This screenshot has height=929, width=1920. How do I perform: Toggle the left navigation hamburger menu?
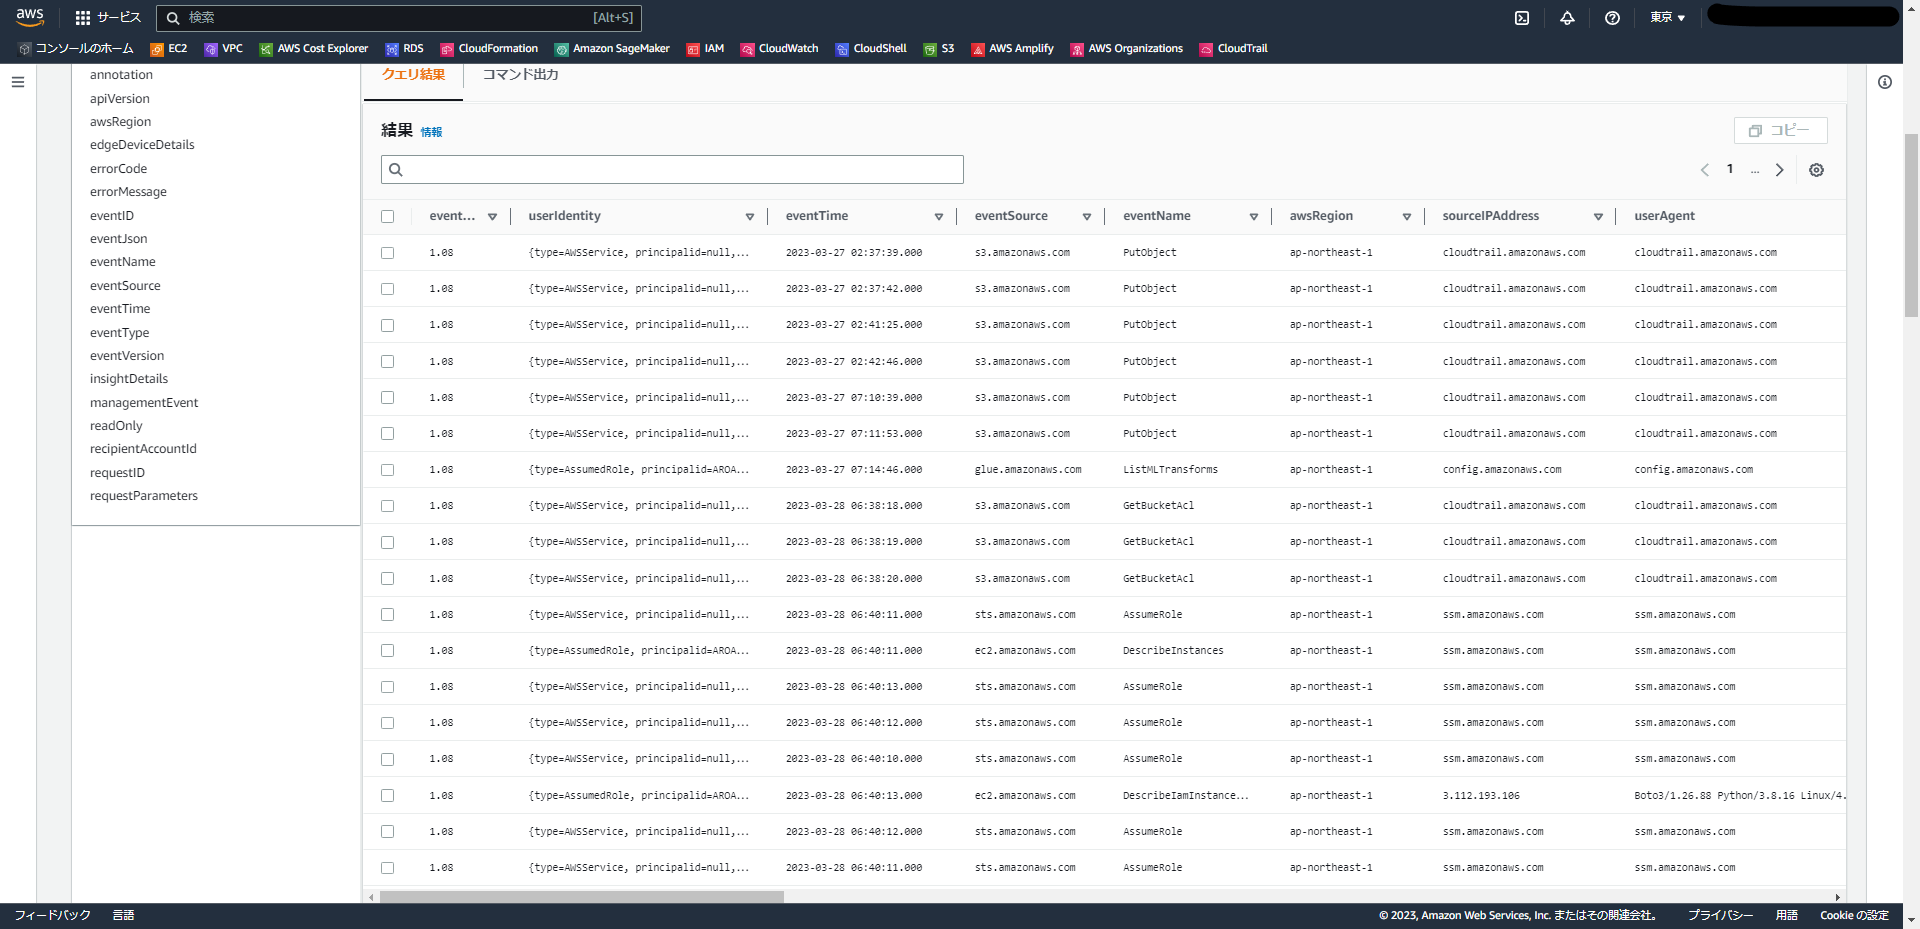pyautogui.click(x=18, y=82)
